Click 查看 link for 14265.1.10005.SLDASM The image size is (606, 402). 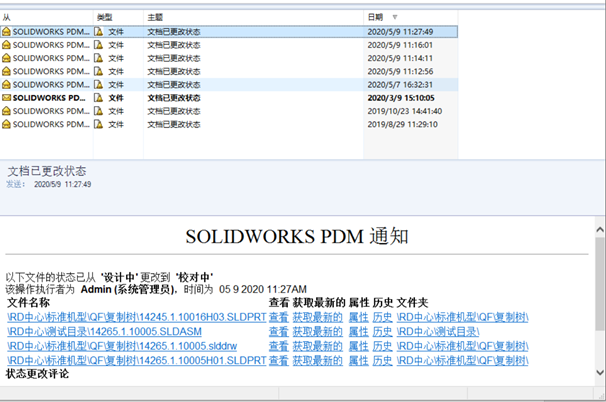click(x=279, y=332)
